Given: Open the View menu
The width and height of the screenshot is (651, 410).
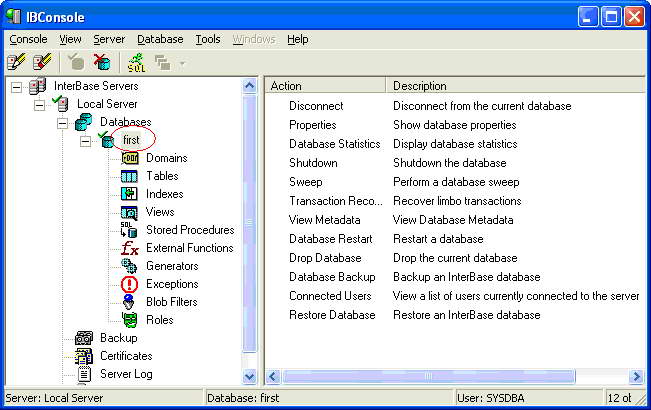Looking at the screenshot, I should [x=70, y=39].
